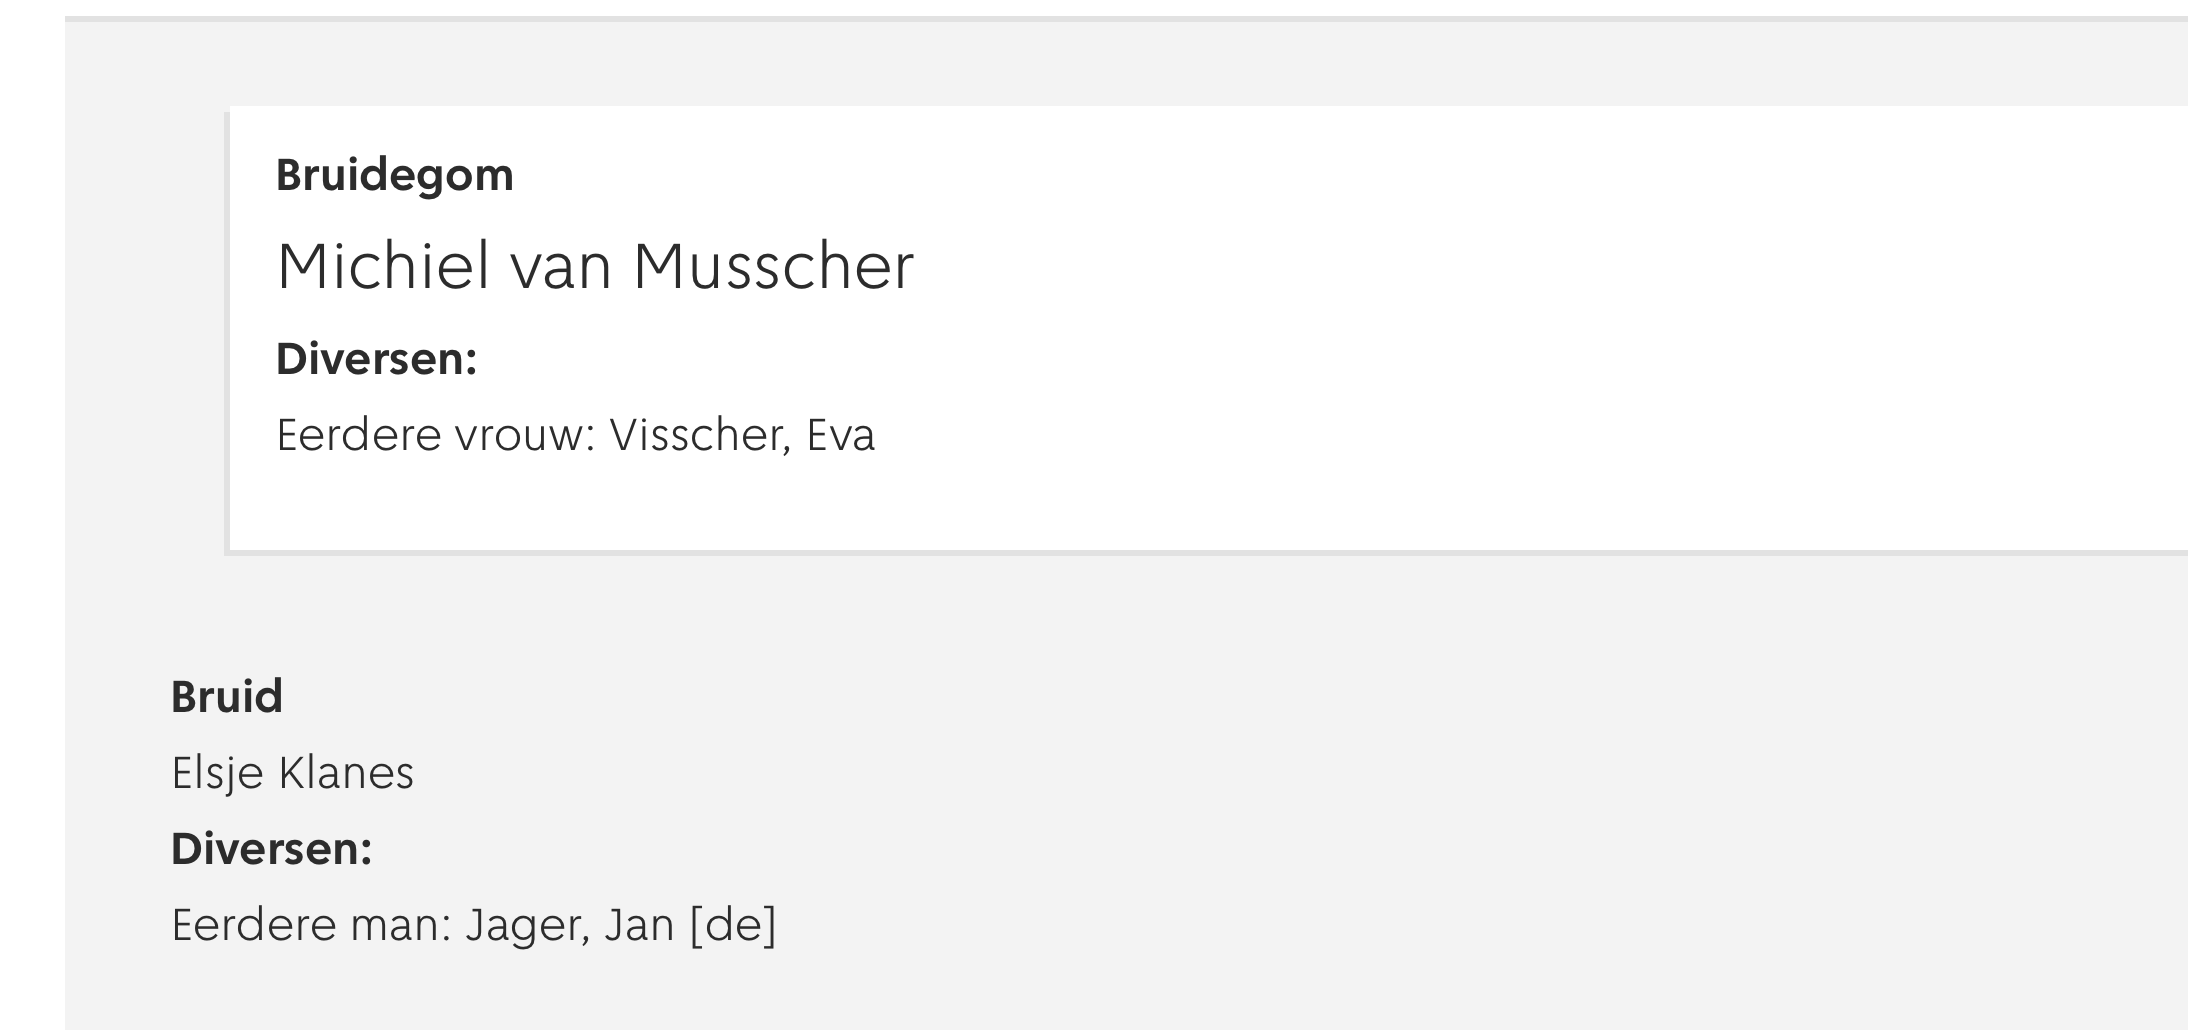Click the word van in groom name
The image size is (2188, 1030).
[562, 267]
